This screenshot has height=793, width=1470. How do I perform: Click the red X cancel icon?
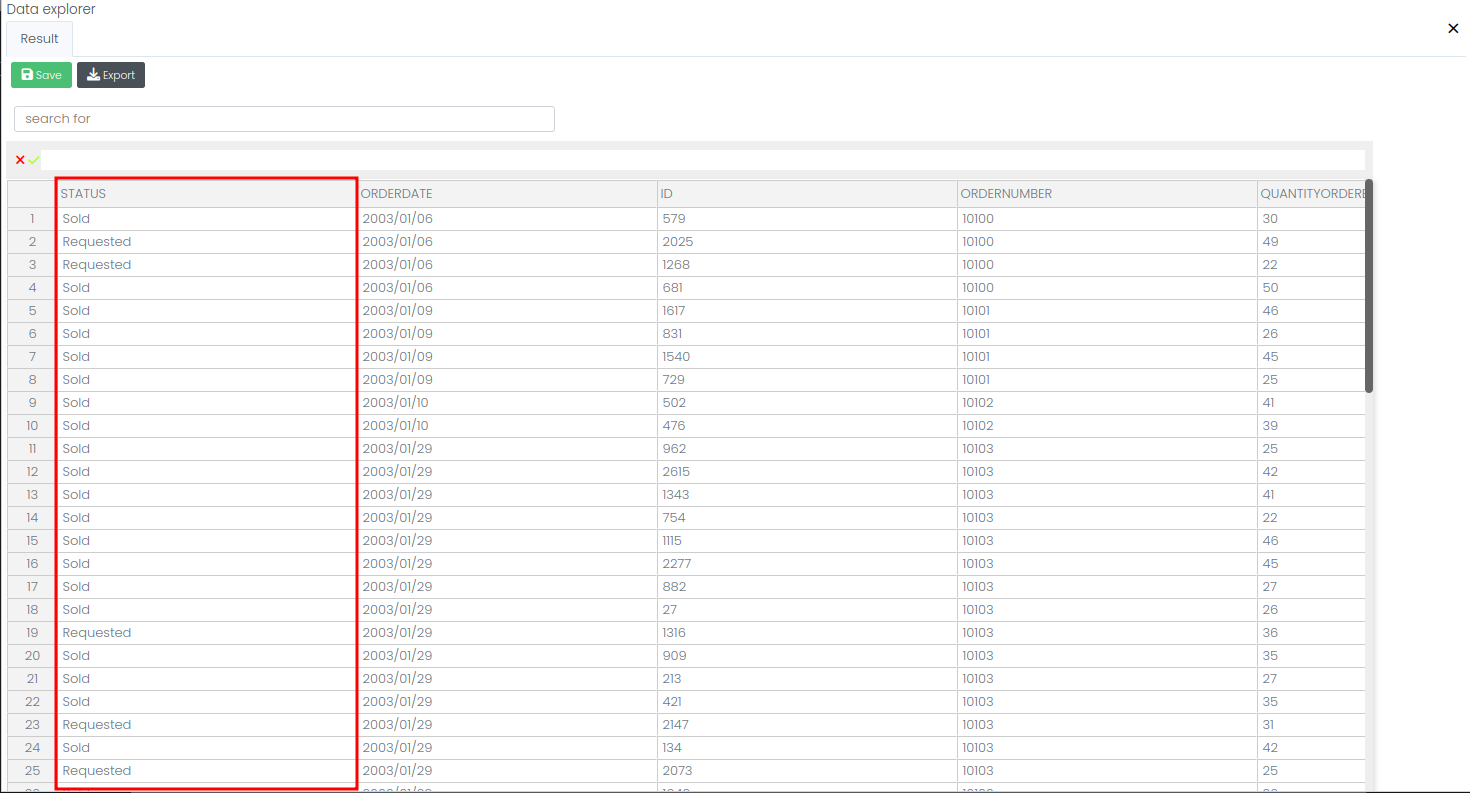click(x=20, y=160)
